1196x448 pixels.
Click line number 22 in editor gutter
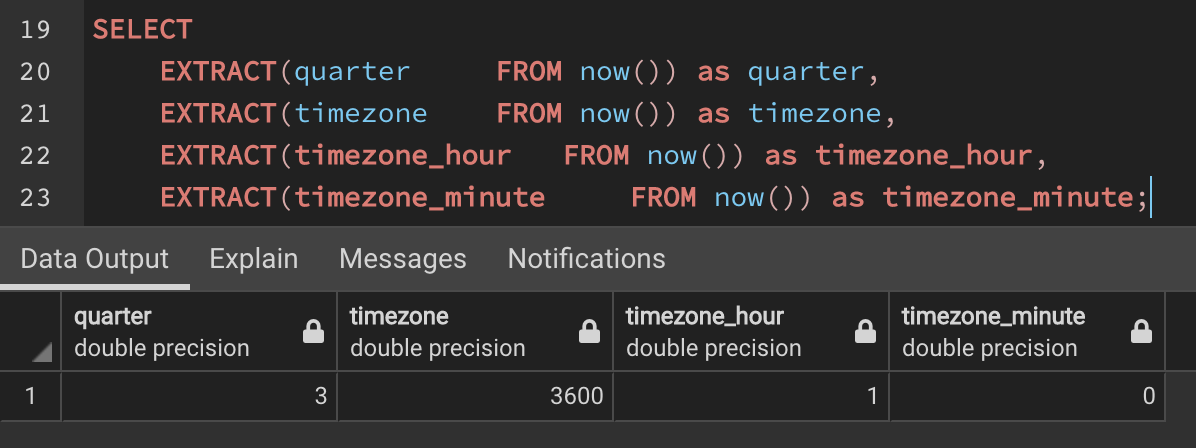tap(35, 156)
